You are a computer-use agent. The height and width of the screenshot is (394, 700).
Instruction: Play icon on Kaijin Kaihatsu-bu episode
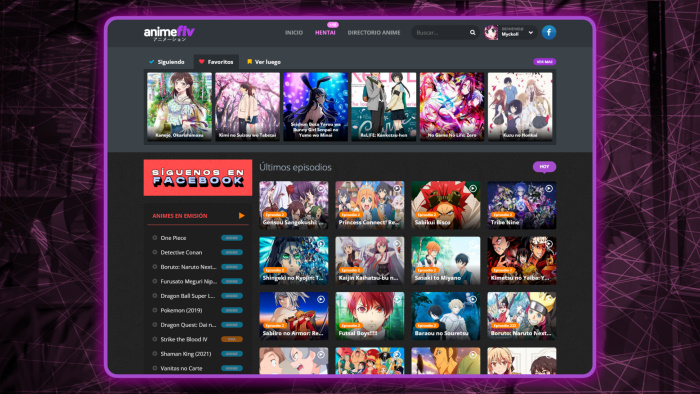pos(396,244)
